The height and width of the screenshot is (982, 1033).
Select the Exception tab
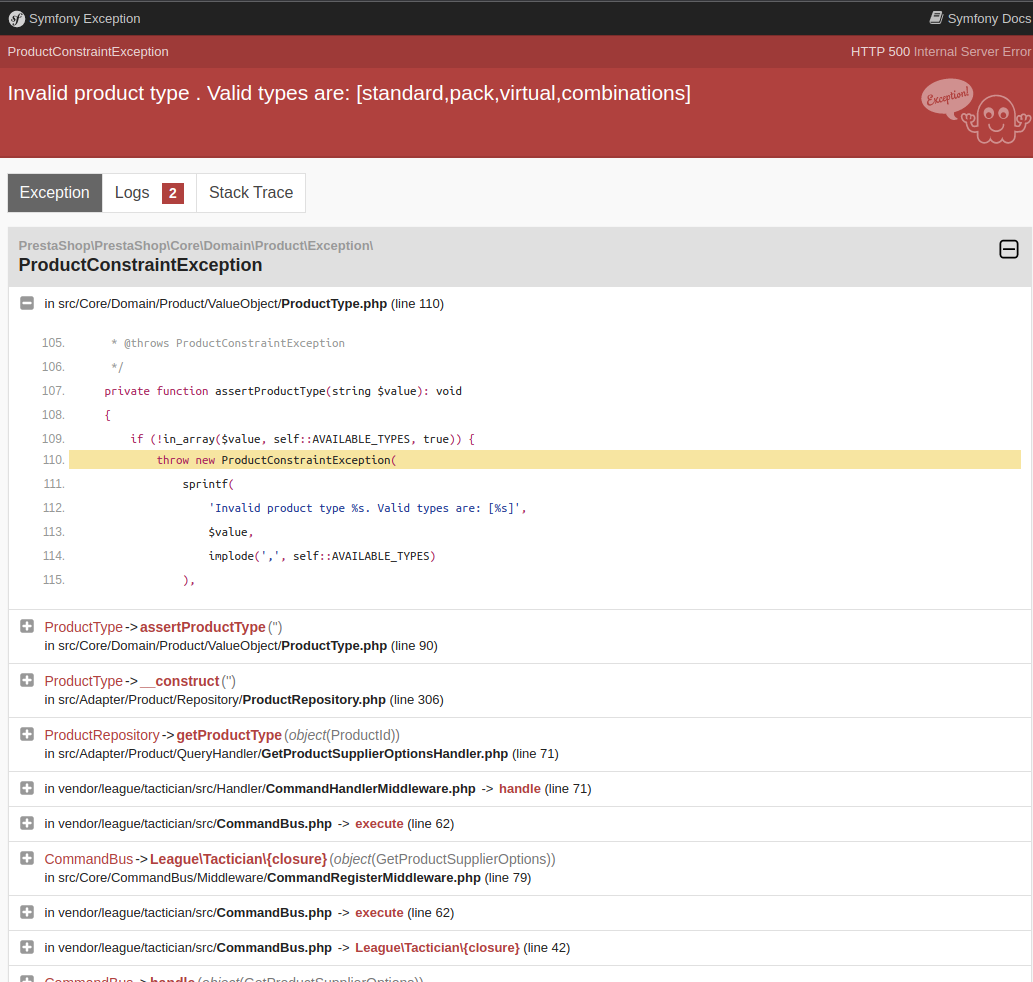pos(54,192)
